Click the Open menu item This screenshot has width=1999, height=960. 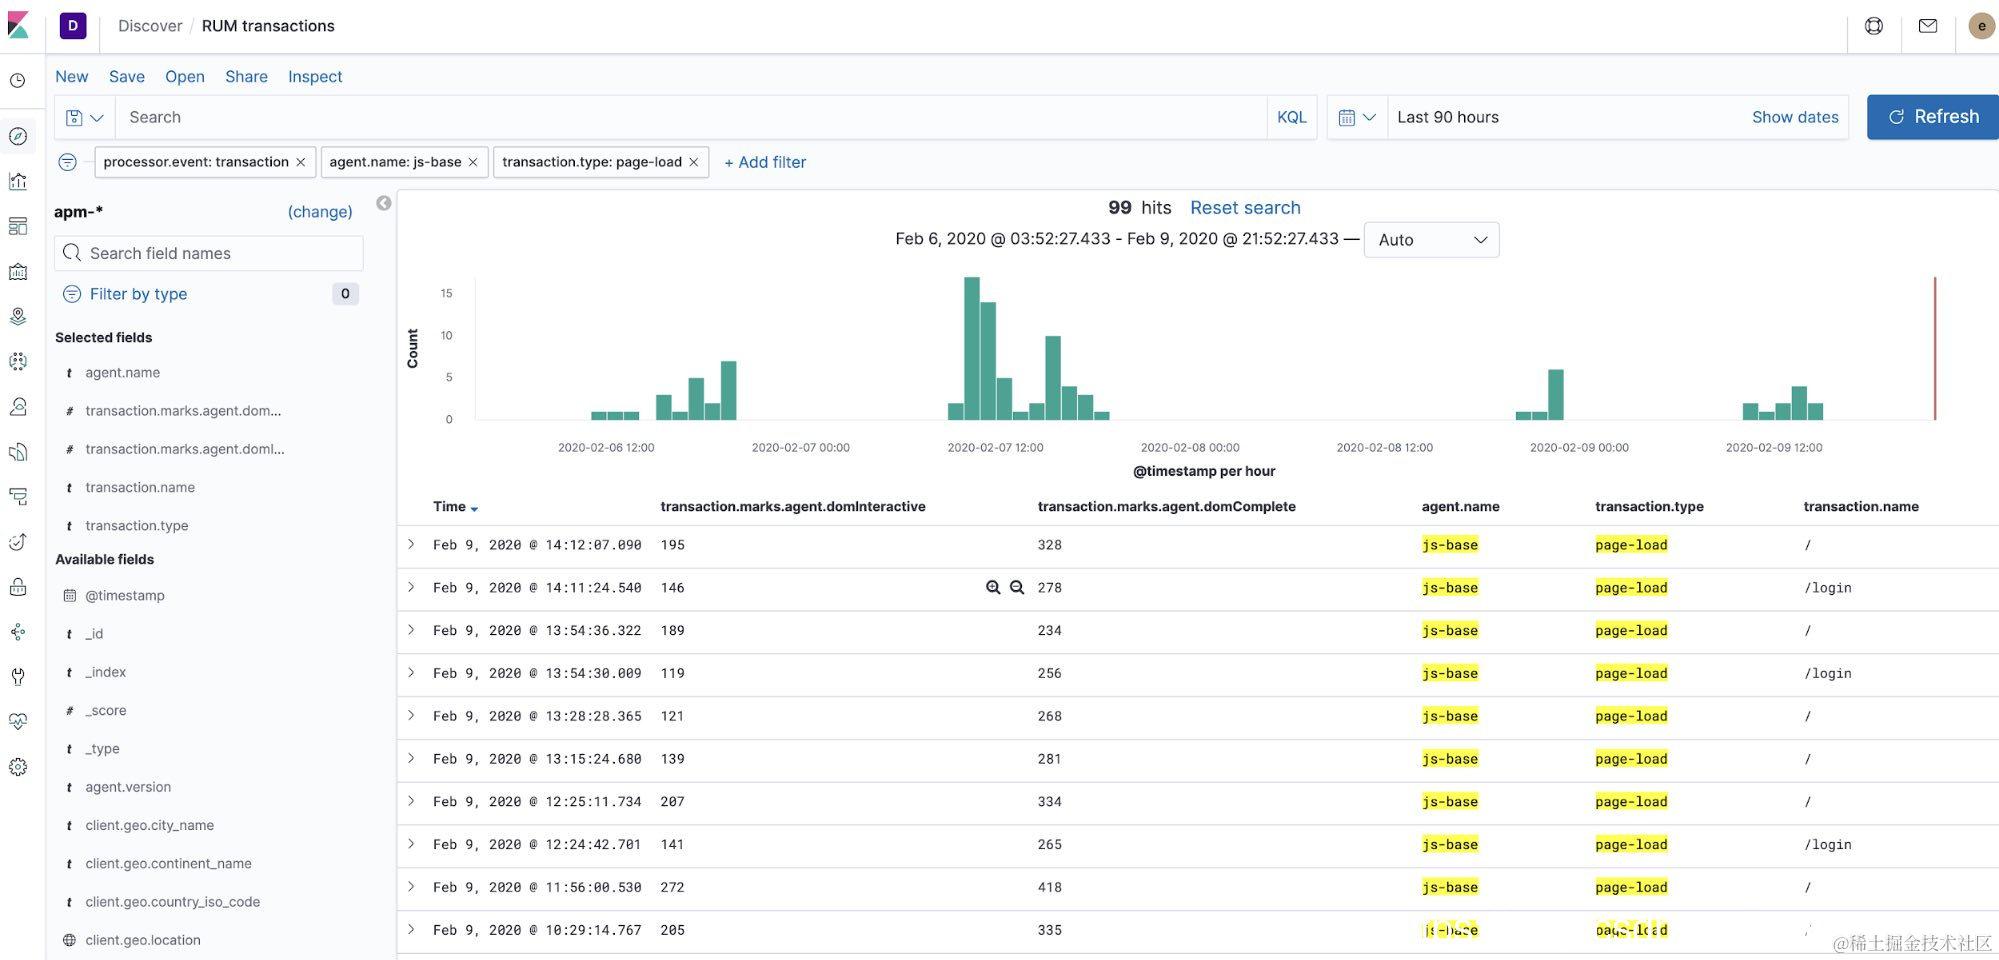[x=185, y=77]
